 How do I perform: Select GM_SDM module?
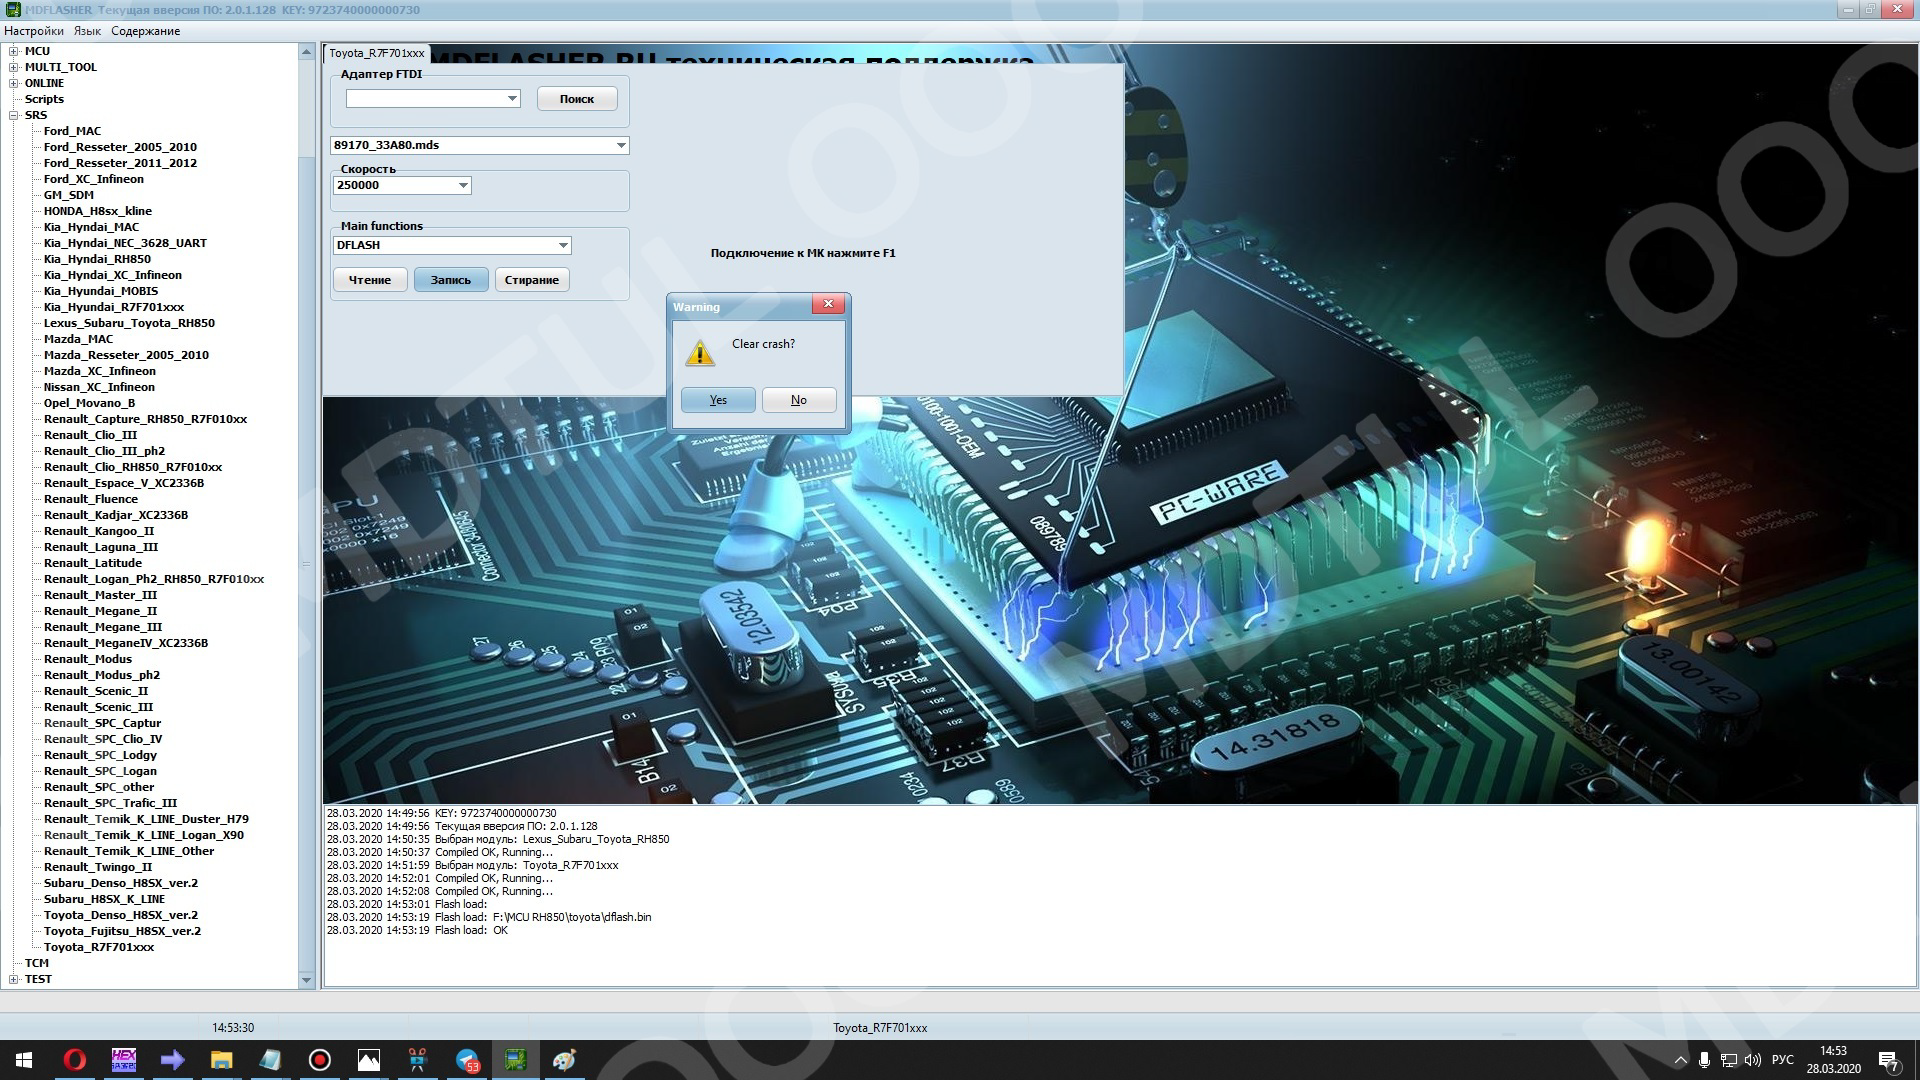click(69, 195)
